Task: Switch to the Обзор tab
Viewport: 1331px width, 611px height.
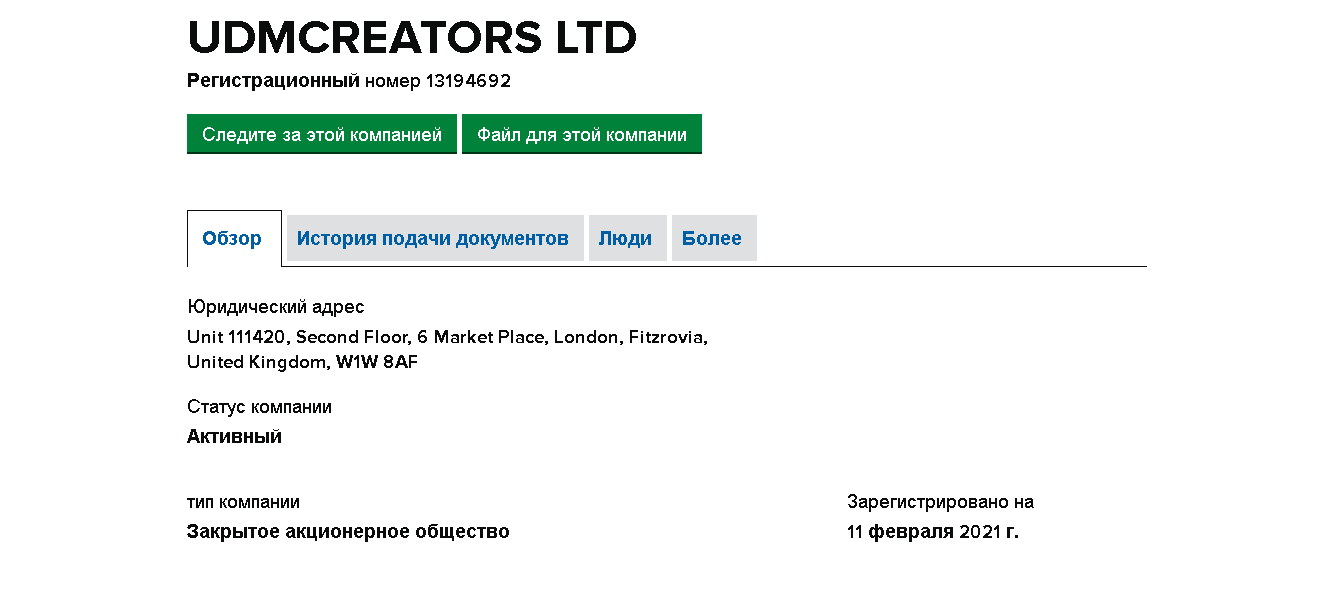Action: click(232, 238)
